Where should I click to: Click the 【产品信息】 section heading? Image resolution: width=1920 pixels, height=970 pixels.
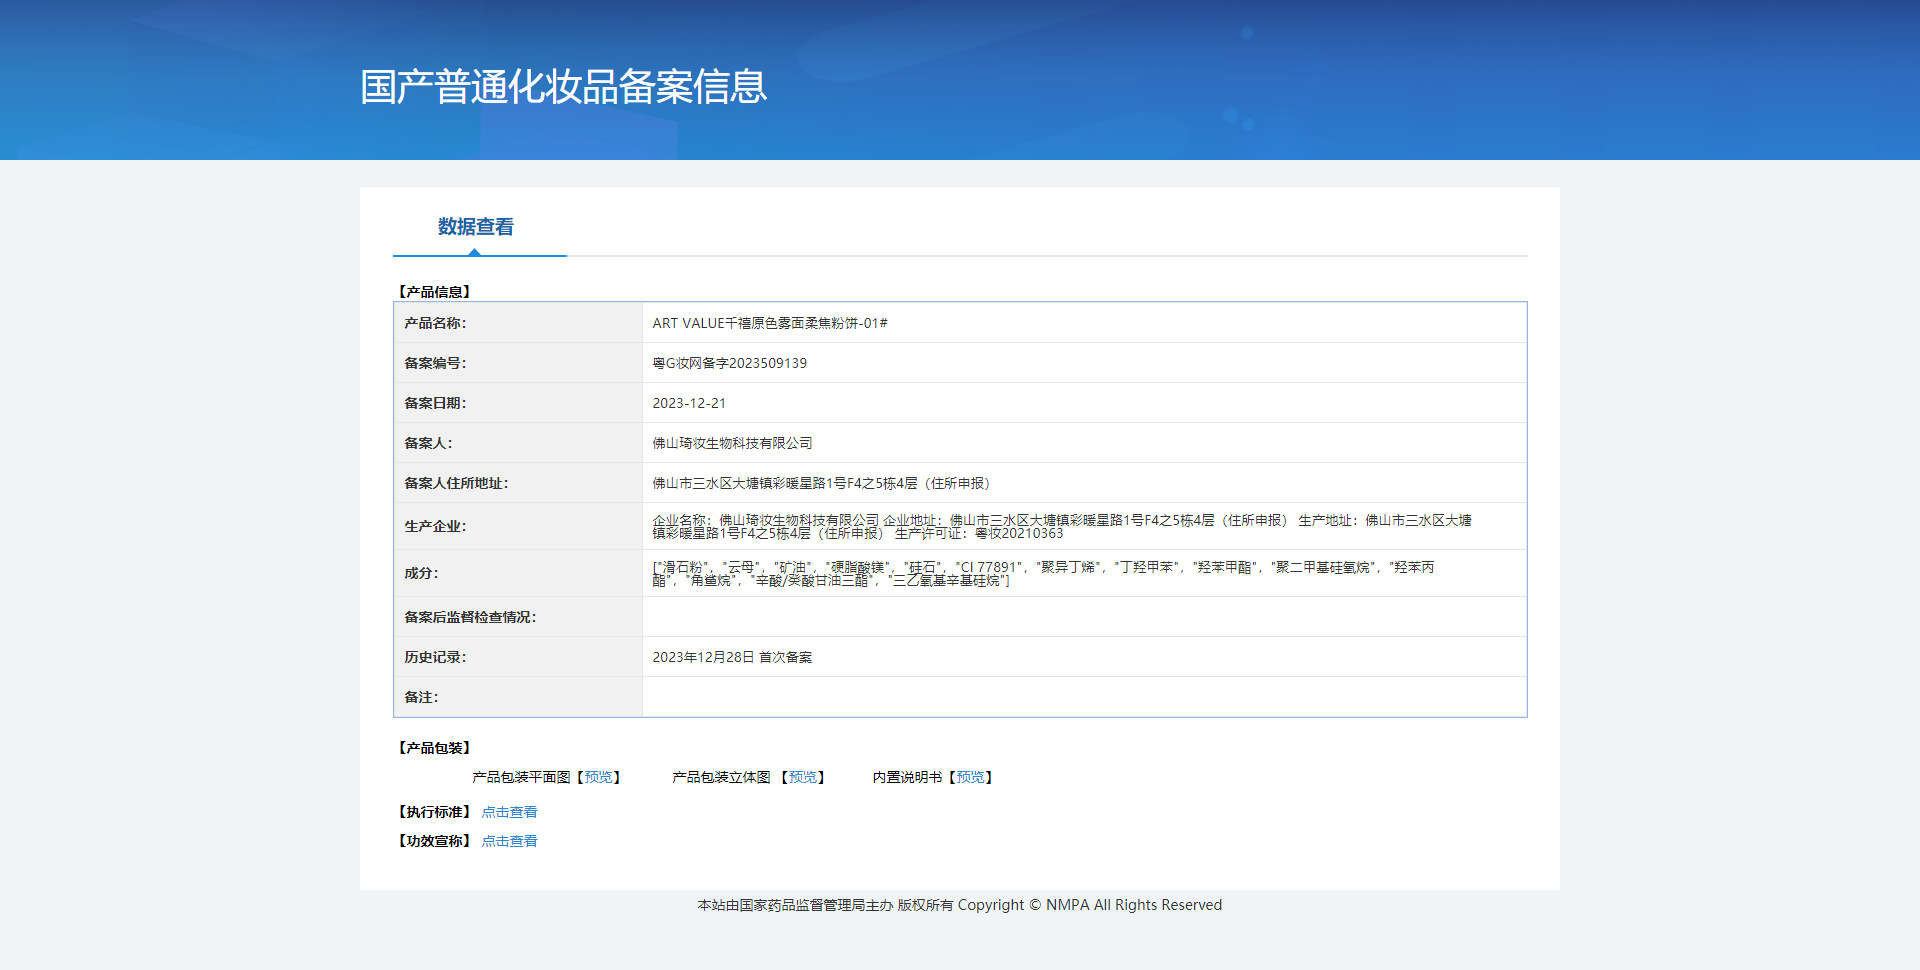tap(434, 292)
